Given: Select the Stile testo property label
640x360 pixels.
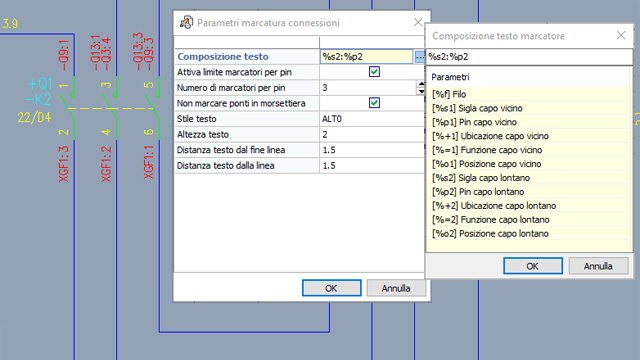Looking at the screenshot, I should (x=196, y=119).
